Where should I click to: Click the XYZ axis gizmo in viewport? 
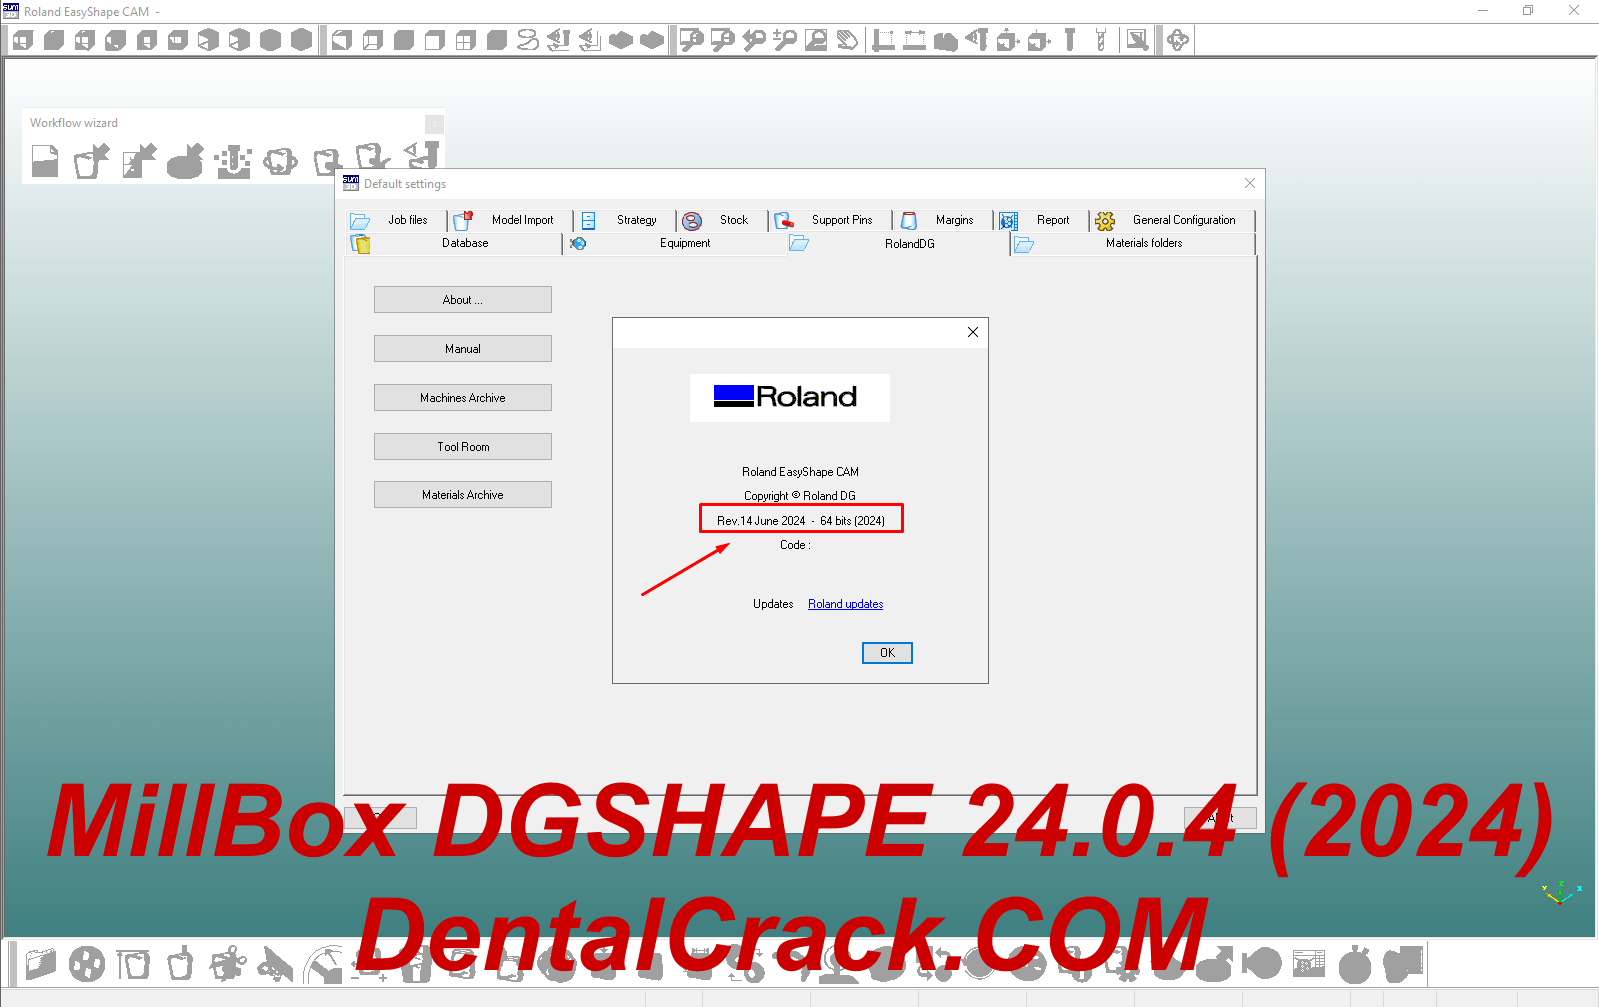pyautogui.click(x=1561, y=892)
